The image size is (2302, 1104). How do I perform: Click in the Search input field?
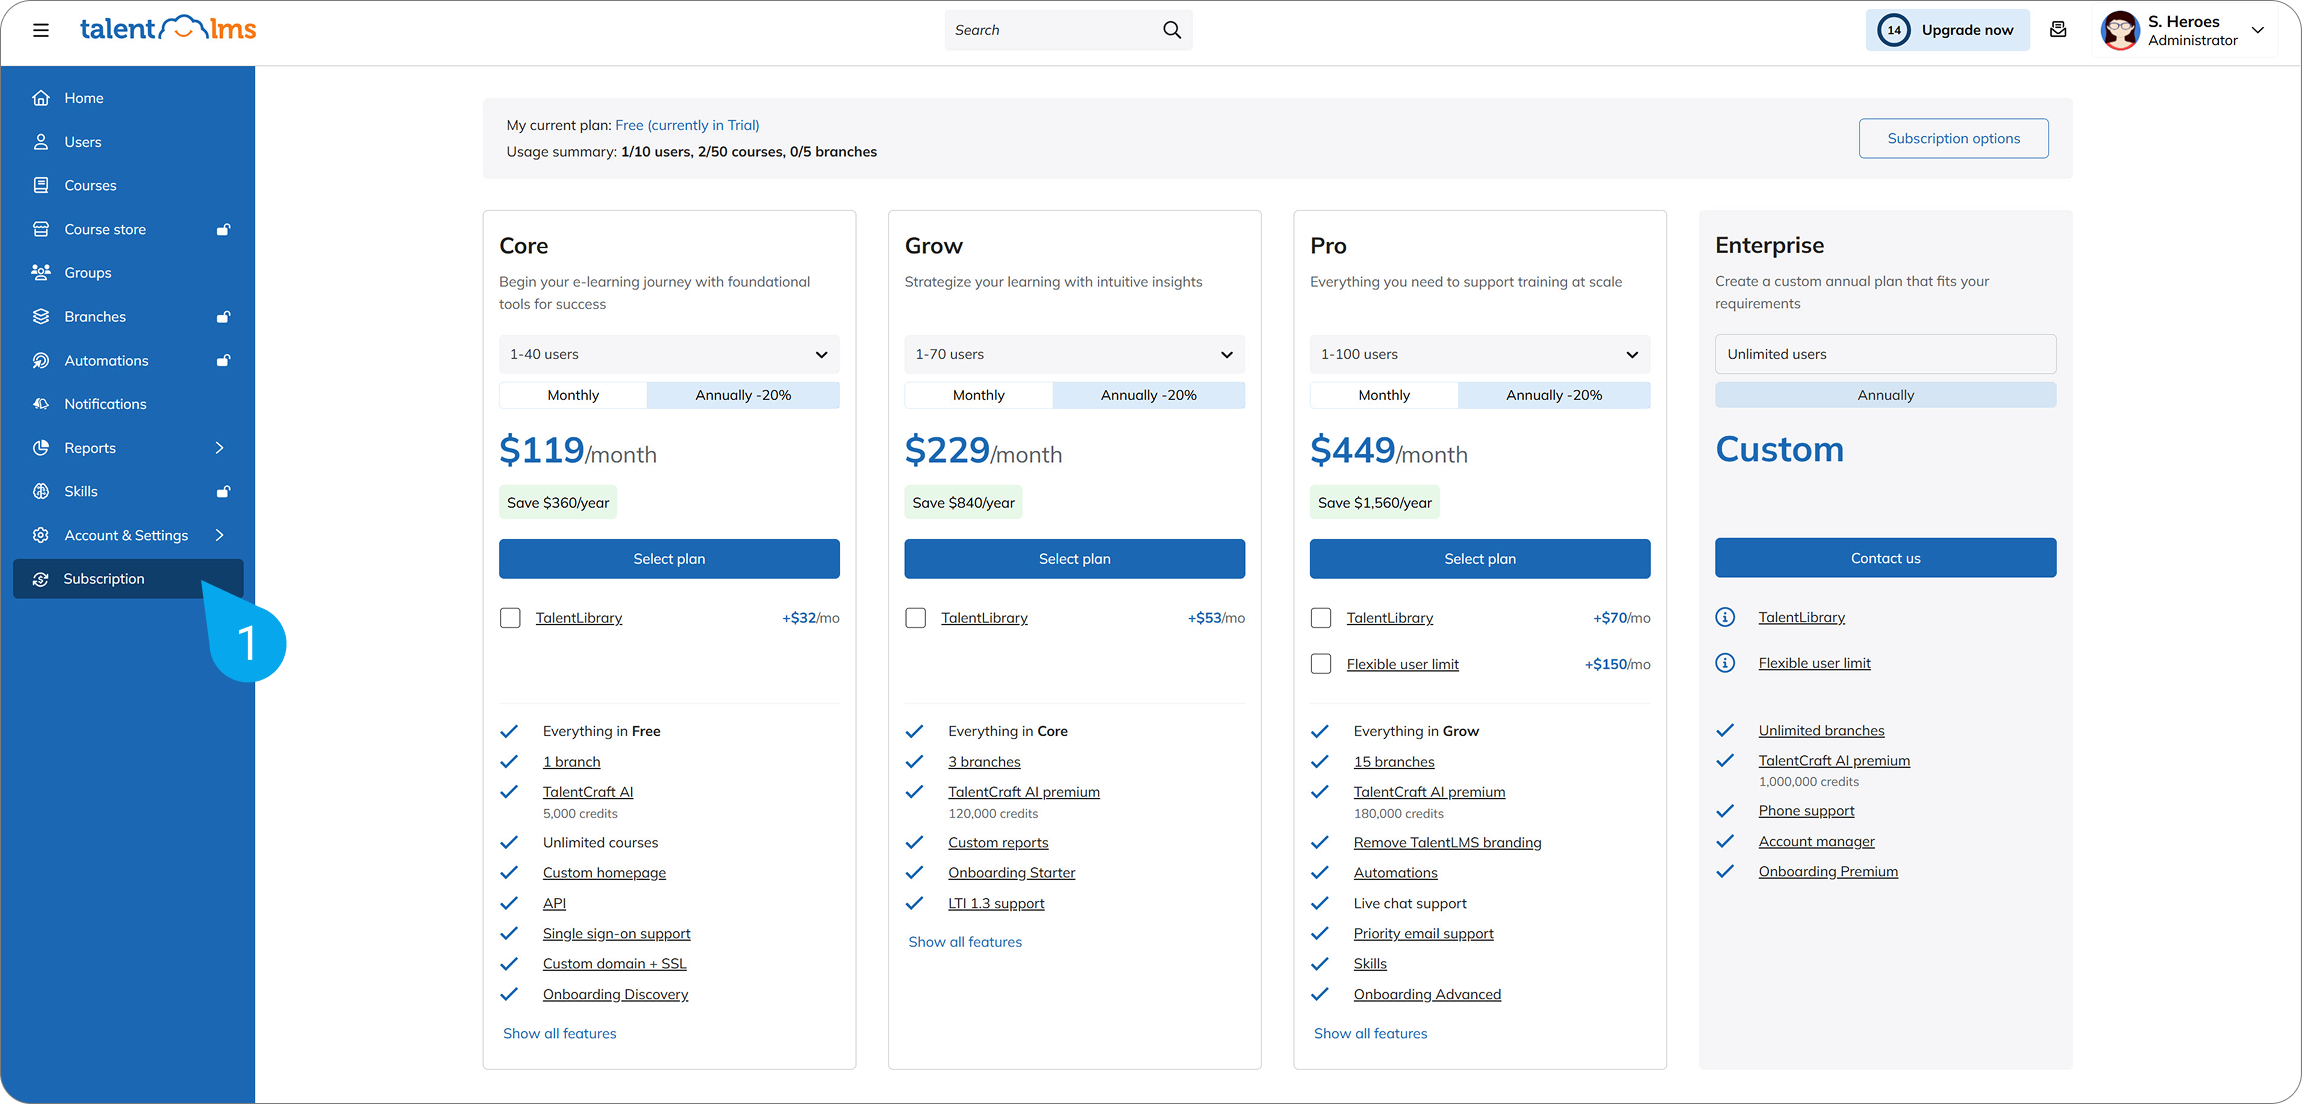[x=1068, y=30]
